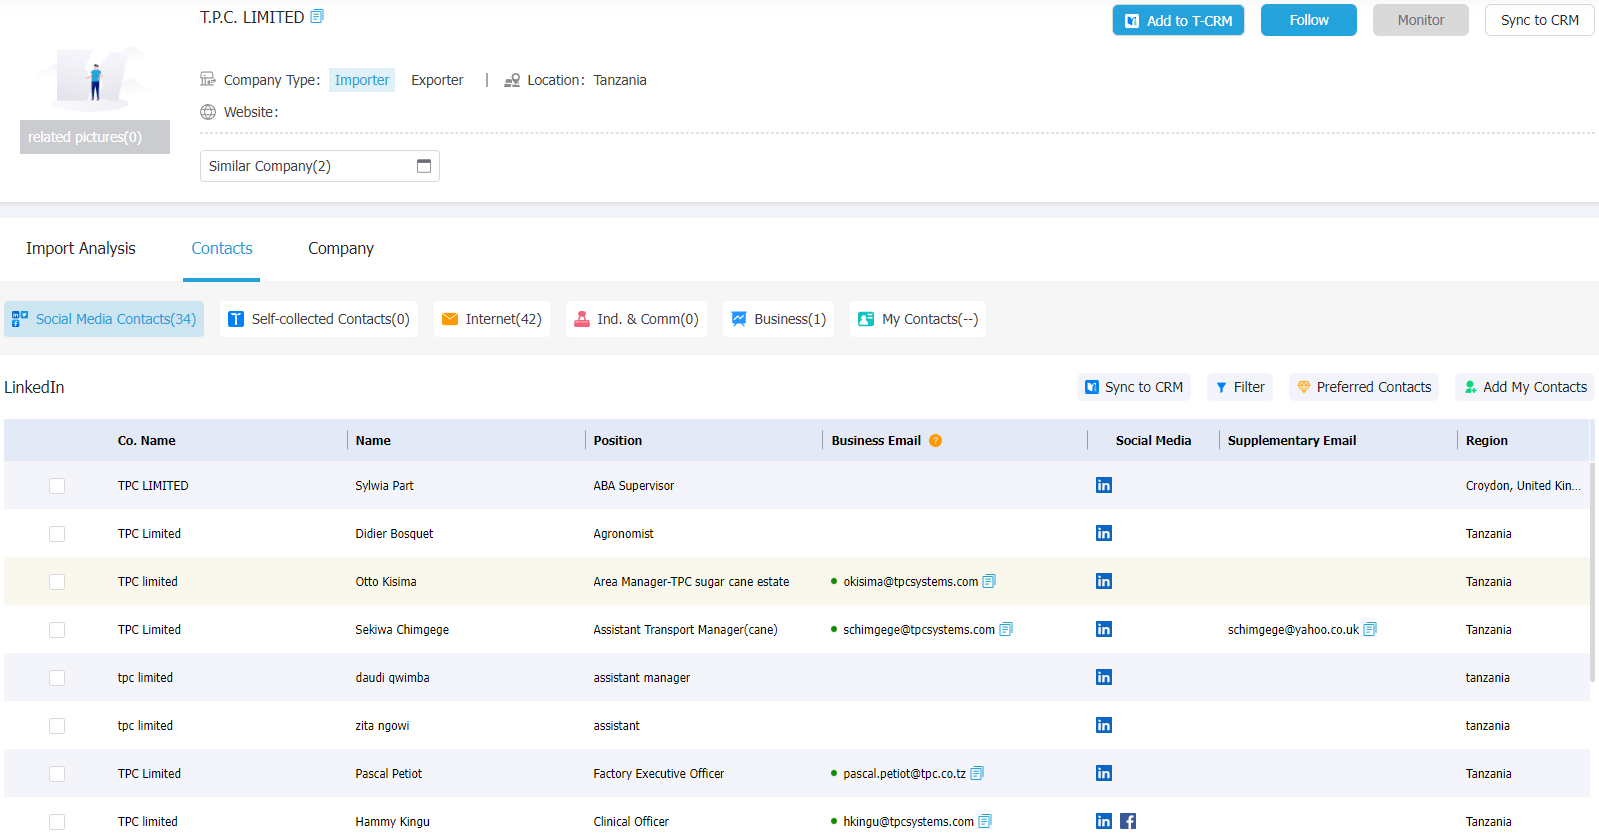
Task: Select the Otto Kisima row checkbox
Action: pyautogui.click(x=57, y=582)
